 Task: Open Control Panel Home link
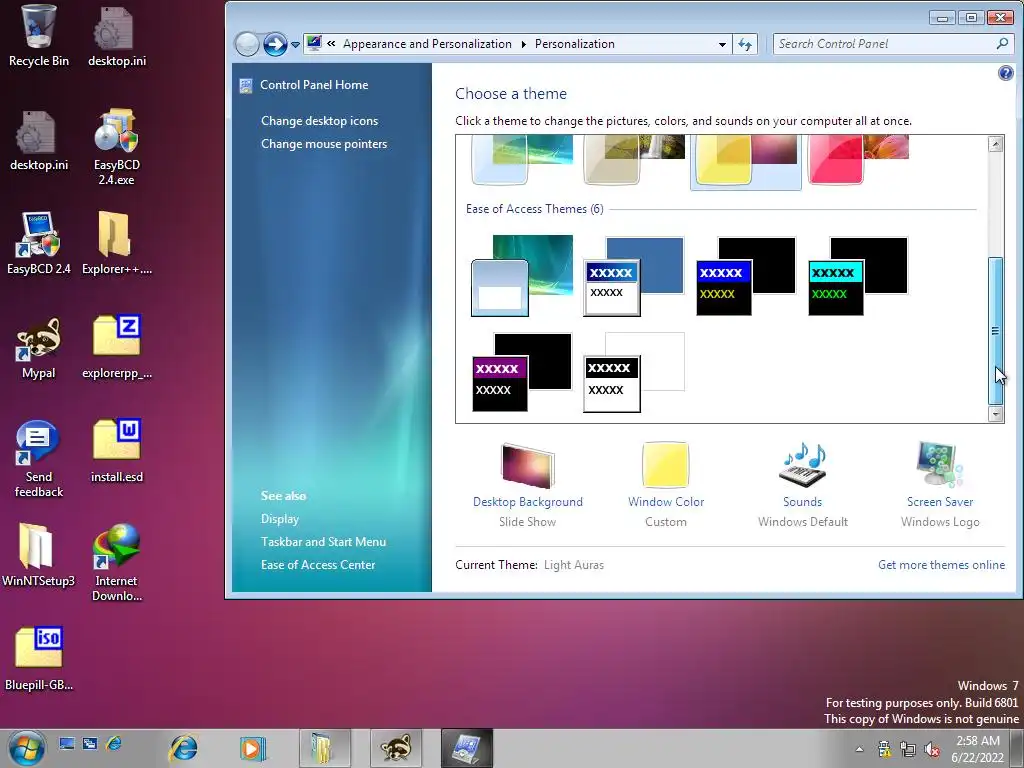click(x=314, y=85)
